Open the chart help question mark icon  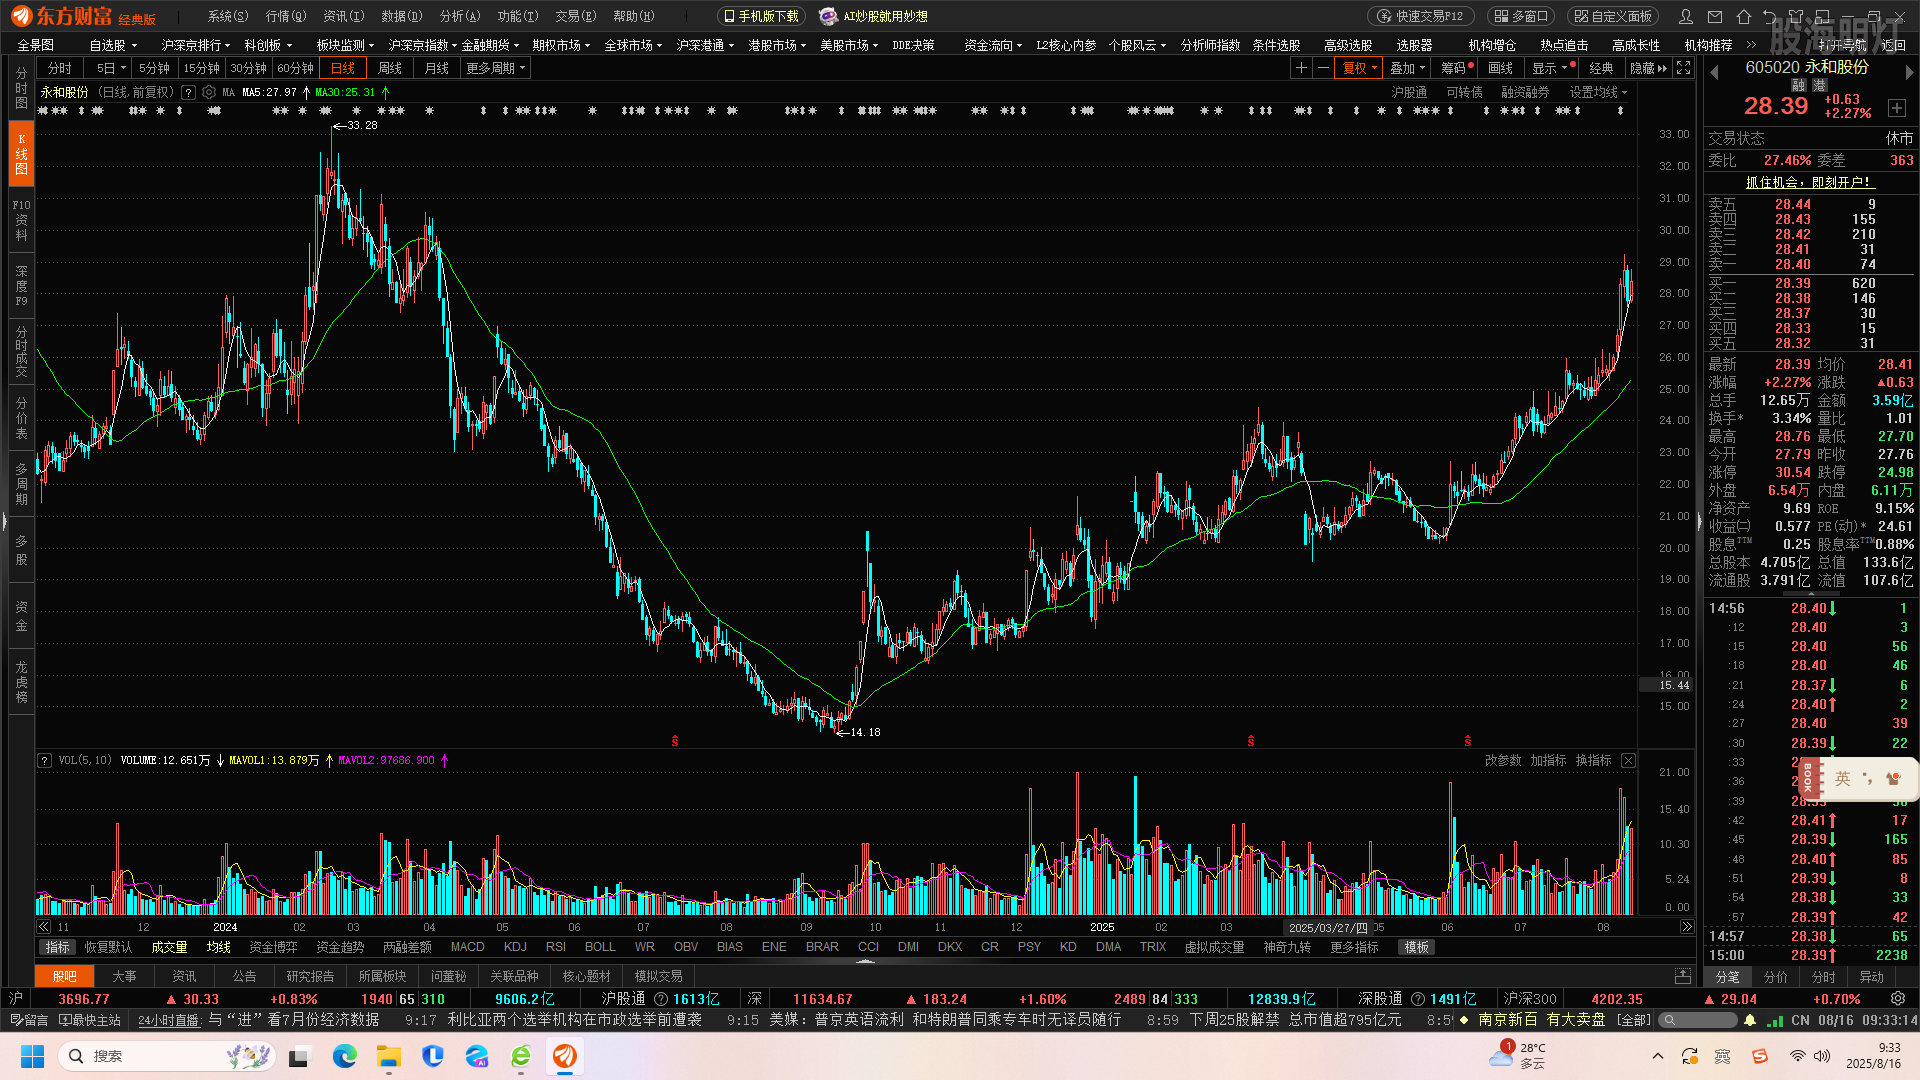188,92
